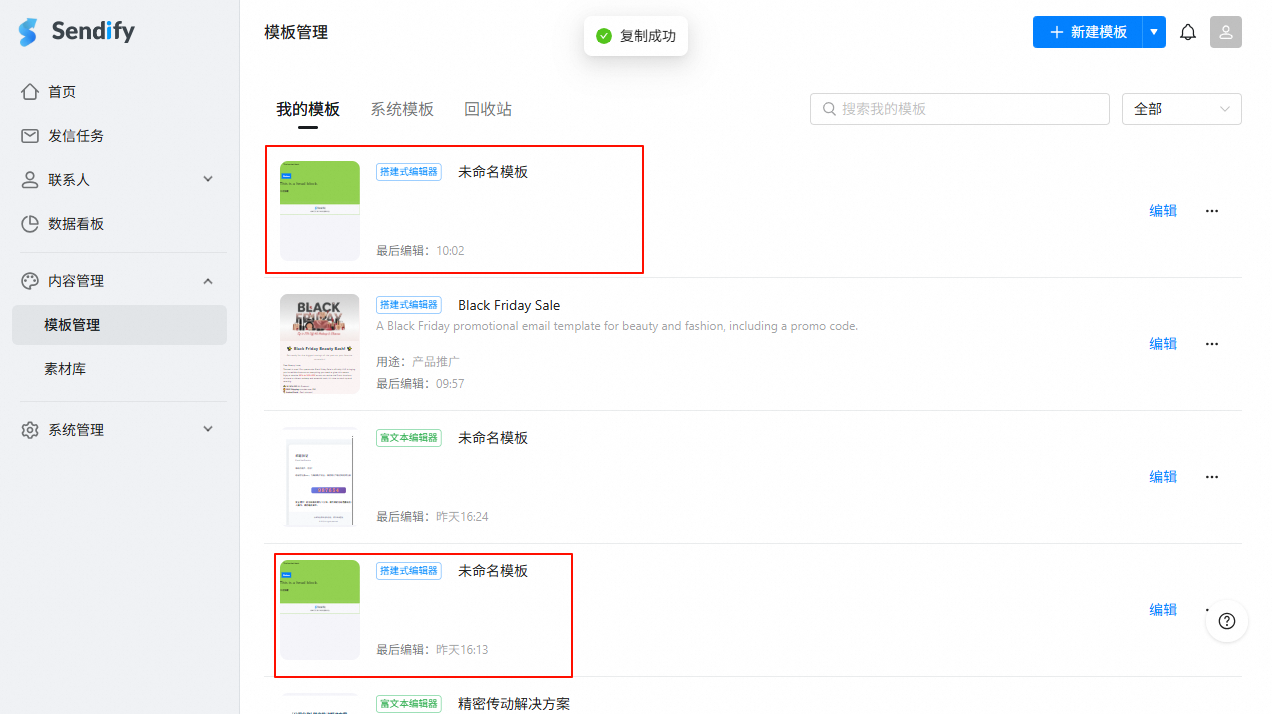Click 富文本编辑器 tag on 精密传动解决方案
This screenshot has width=1272, height=714.
409,704
